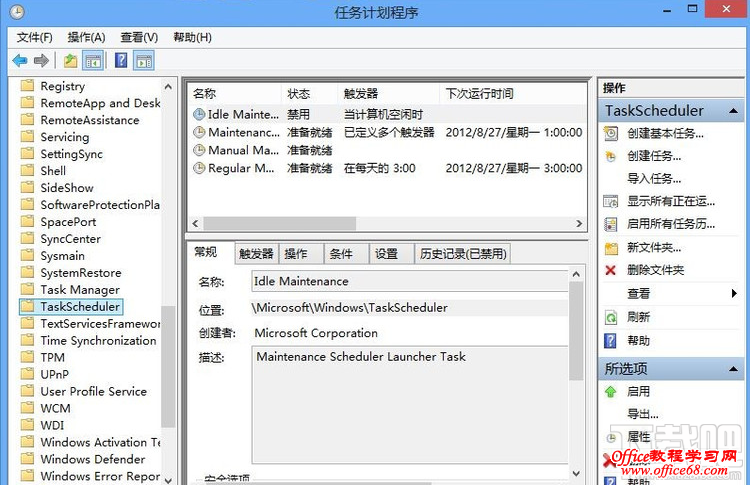This screenshot has height=485, width=750.
Task: Click the Registry folder icon in tree
Action: (27, 86)
